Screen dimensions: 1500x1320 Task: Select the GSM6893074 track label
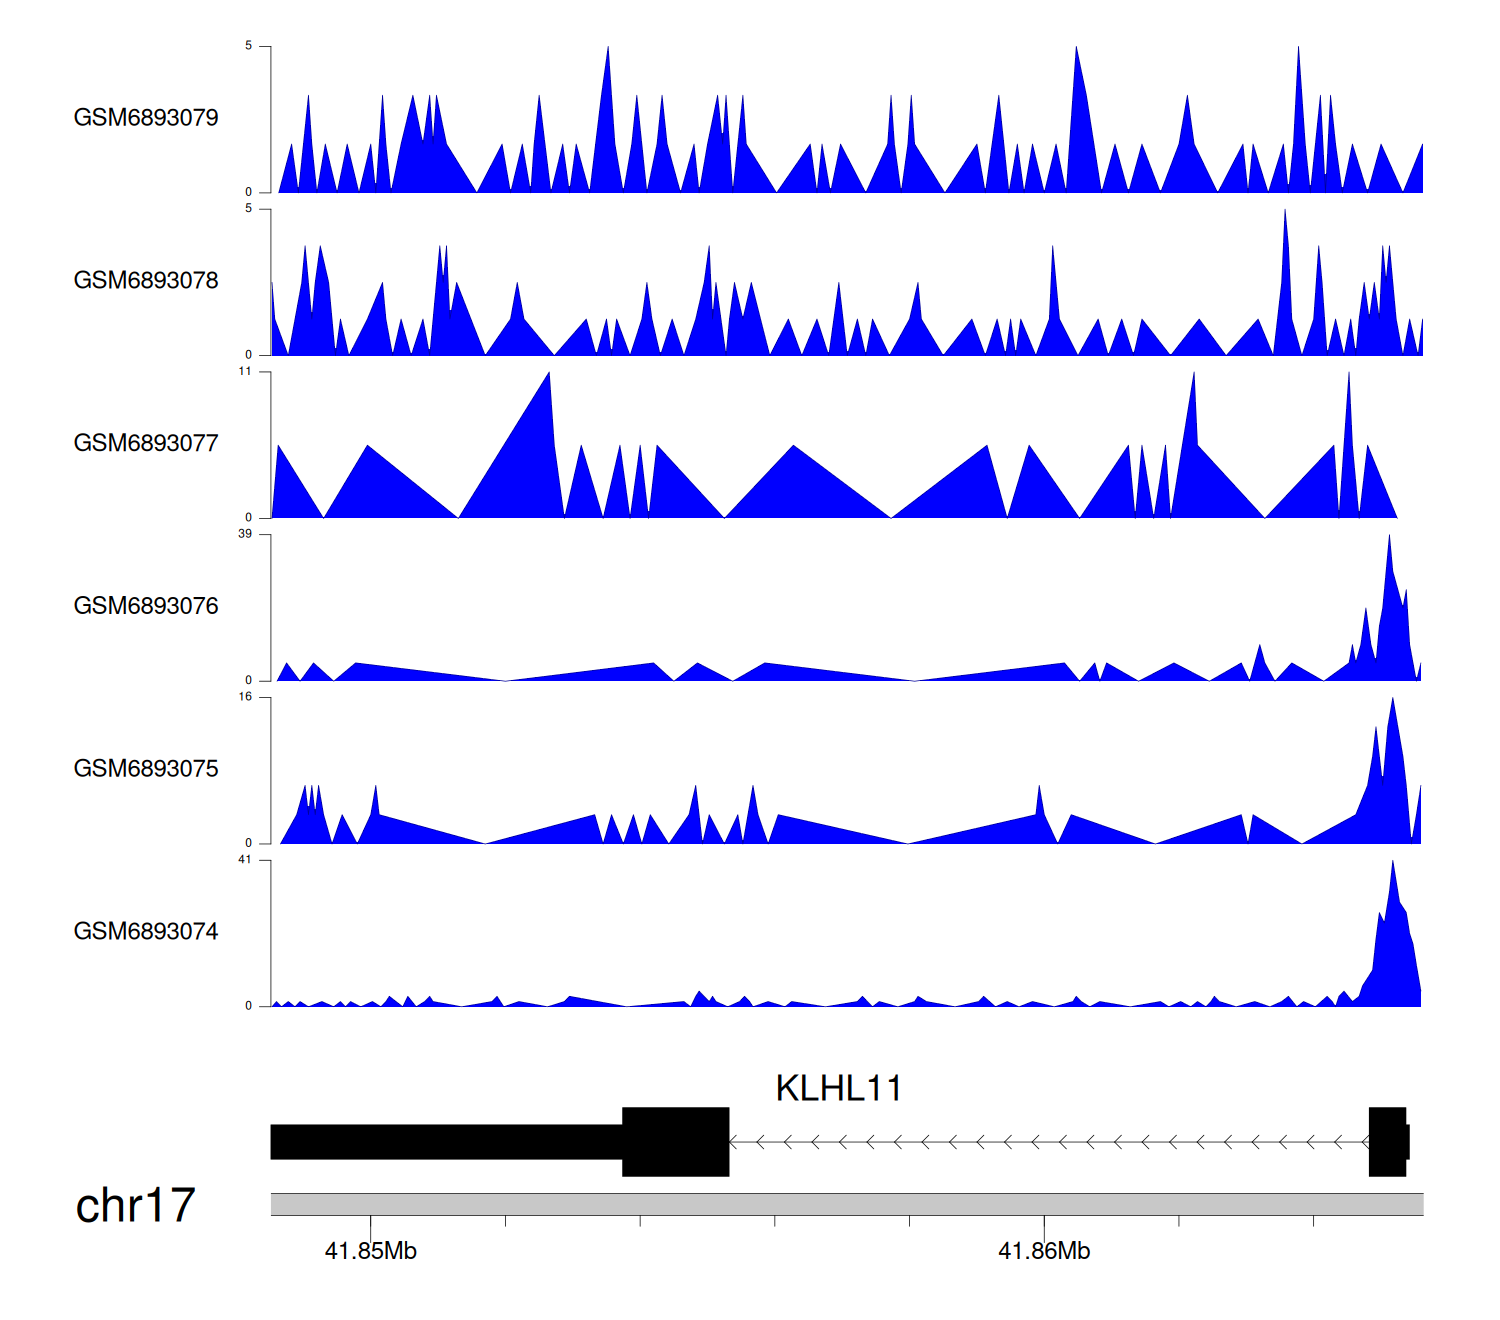click(x=146, y=932)
